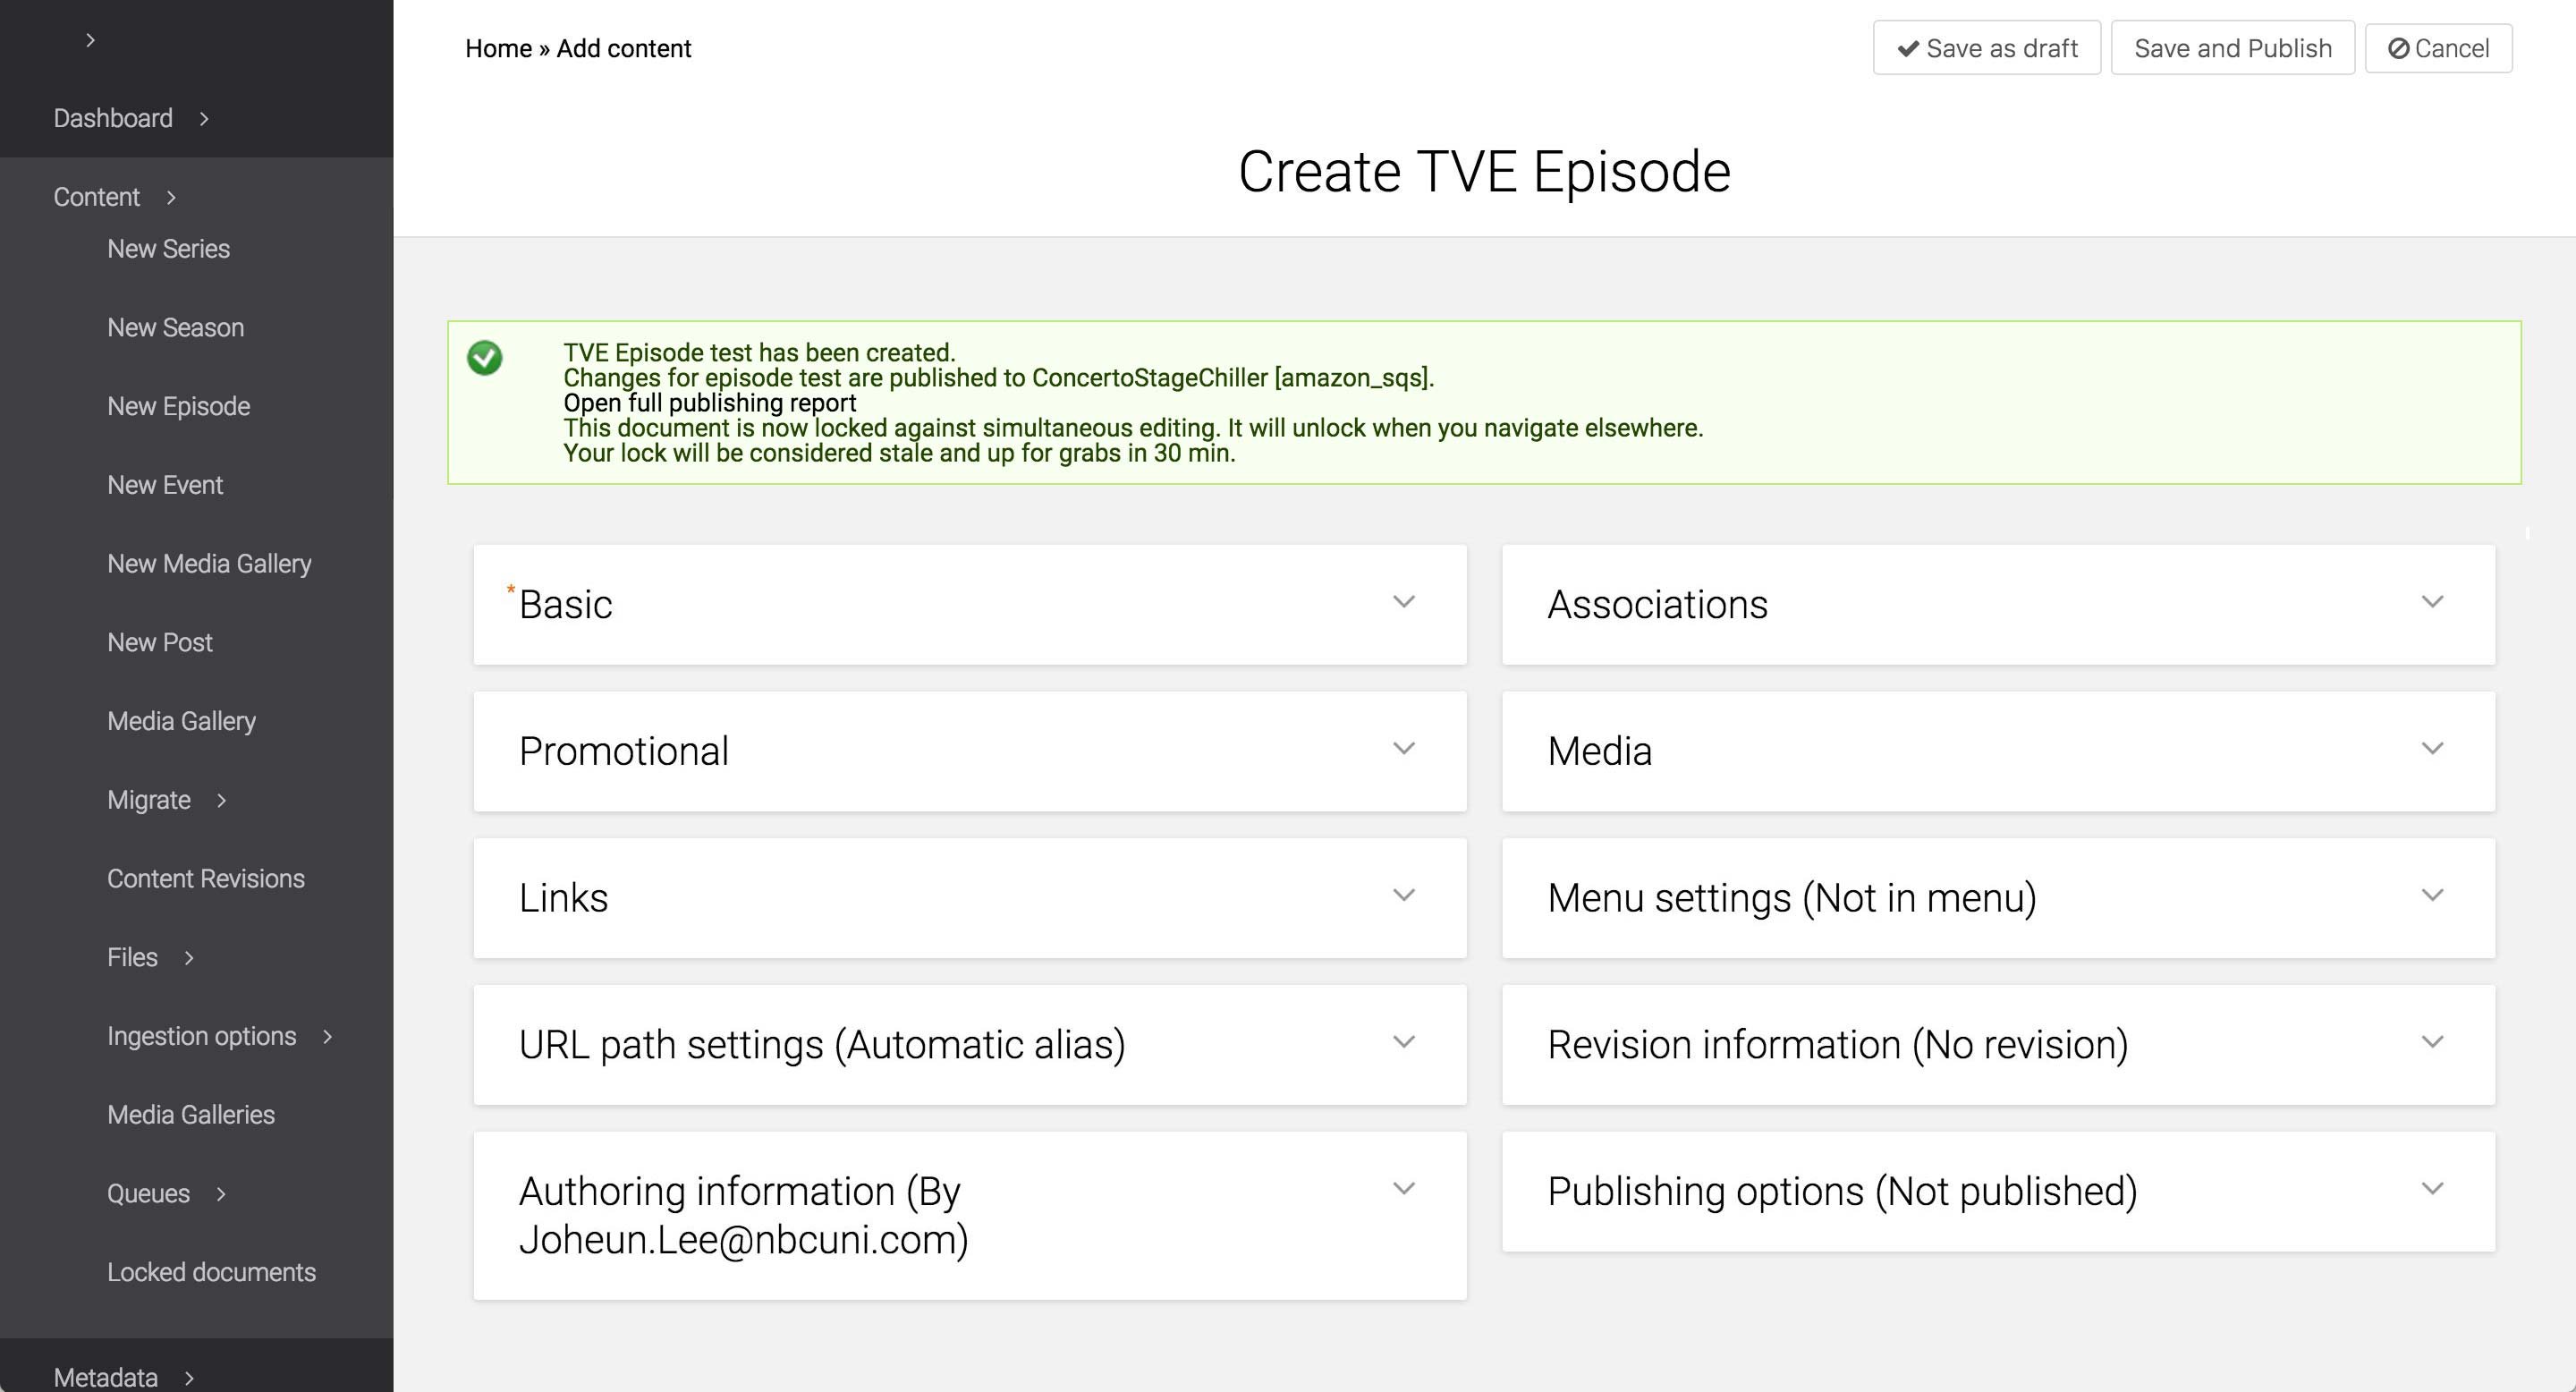Click arrow icon next to Migrate
This screenshot has height=1392, width=2576.
(x=221, y=800)
